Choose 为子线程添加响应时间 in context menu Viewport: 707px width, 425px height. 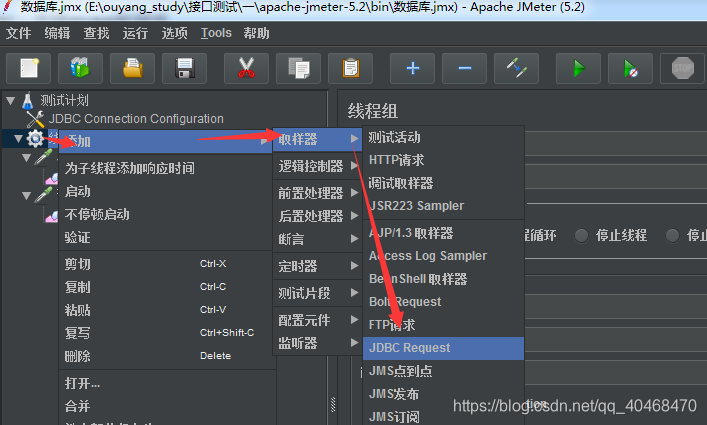pos(166,168)
